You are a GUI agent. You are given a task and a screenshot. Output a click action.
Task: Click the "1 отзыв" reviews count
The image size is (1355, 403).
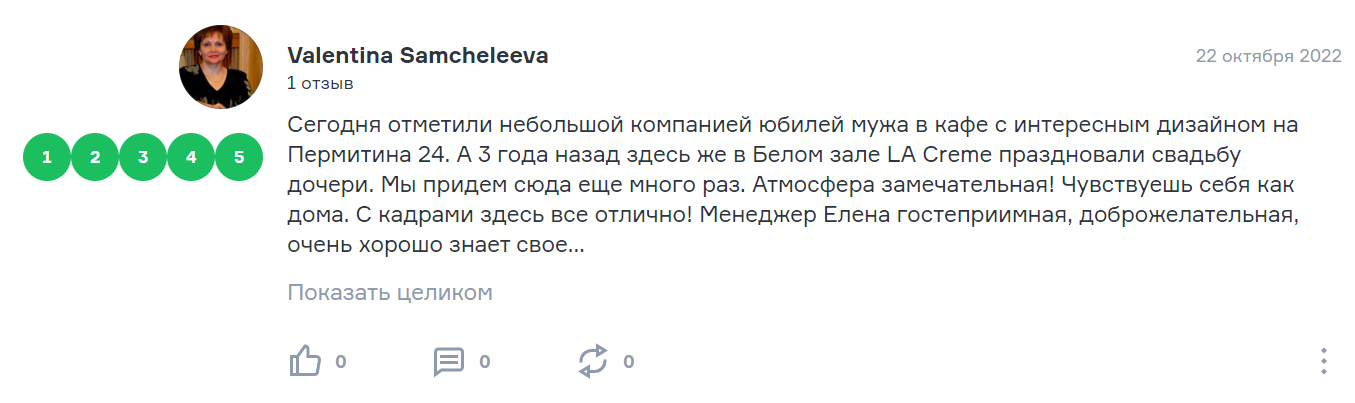(x=320, y=83)
